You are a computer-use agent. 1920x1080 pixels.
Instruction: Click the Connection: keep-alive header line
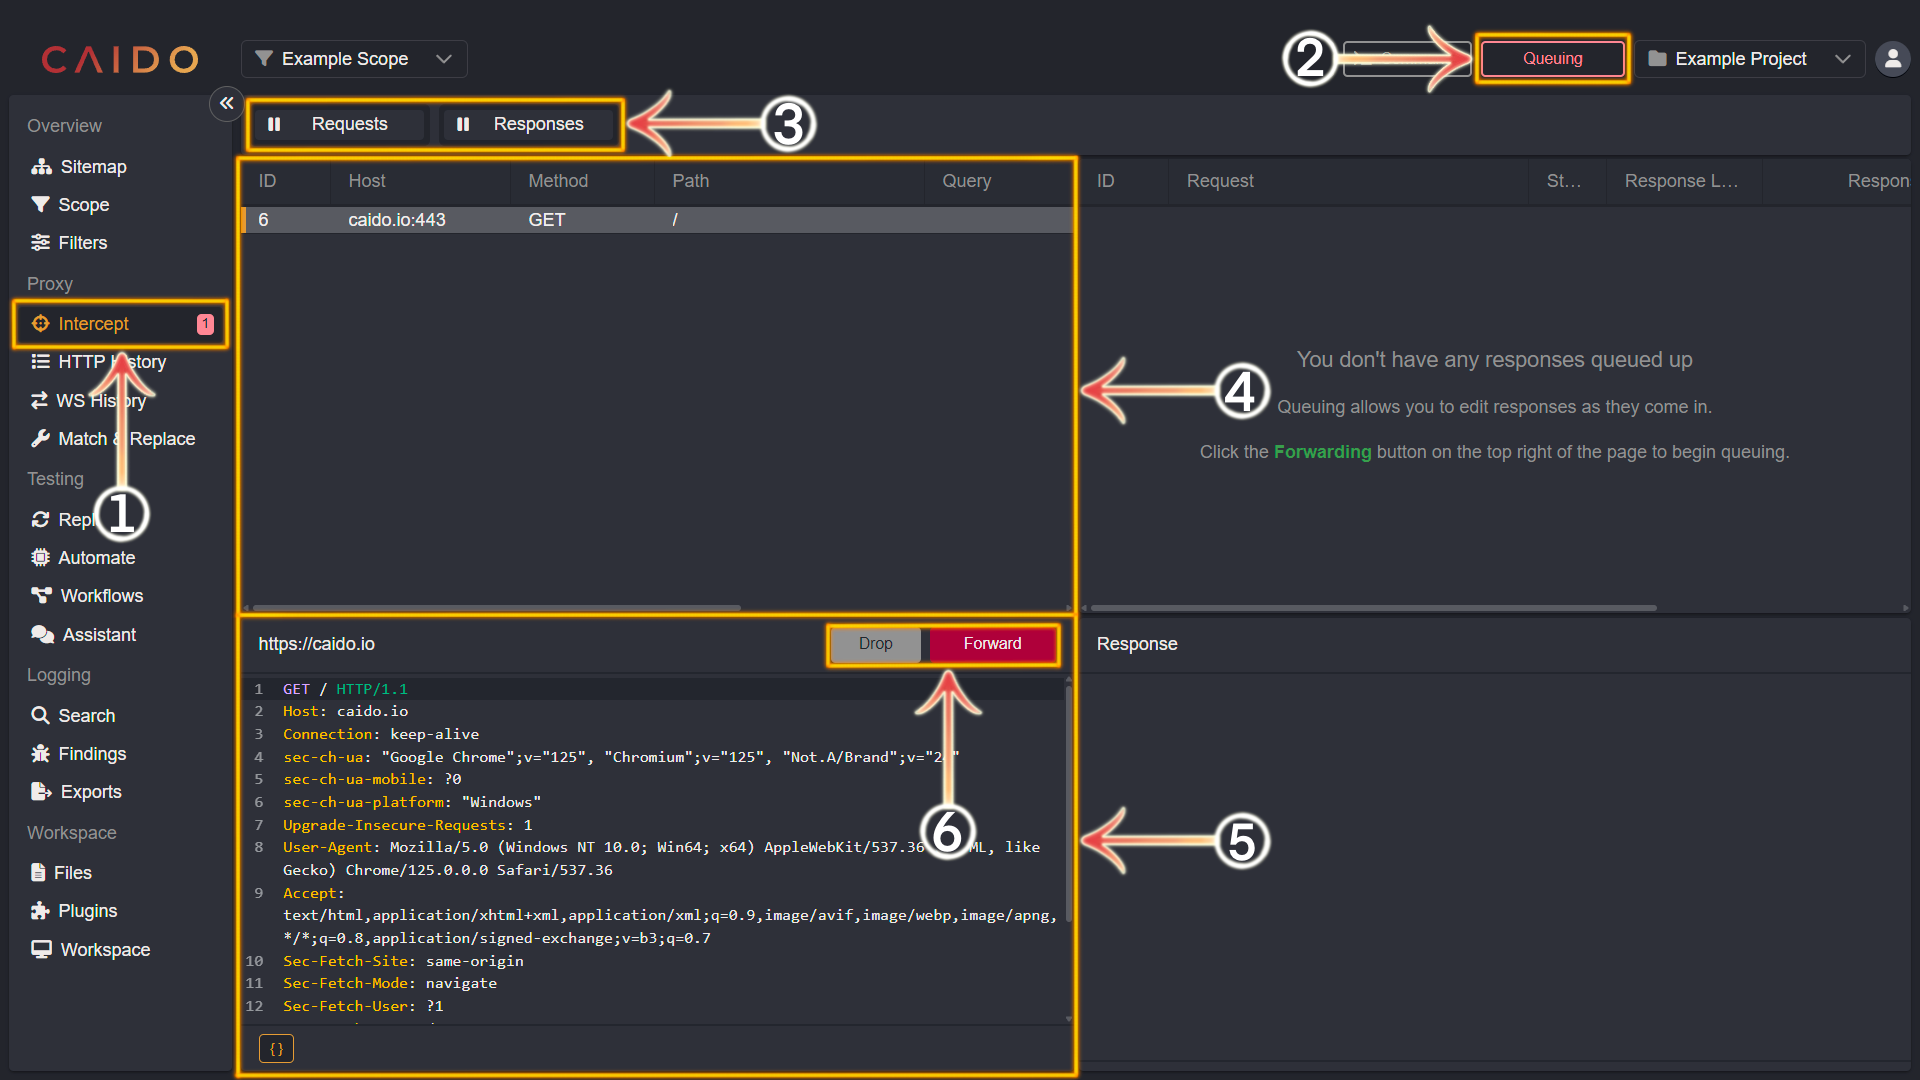tap(381, 734)
